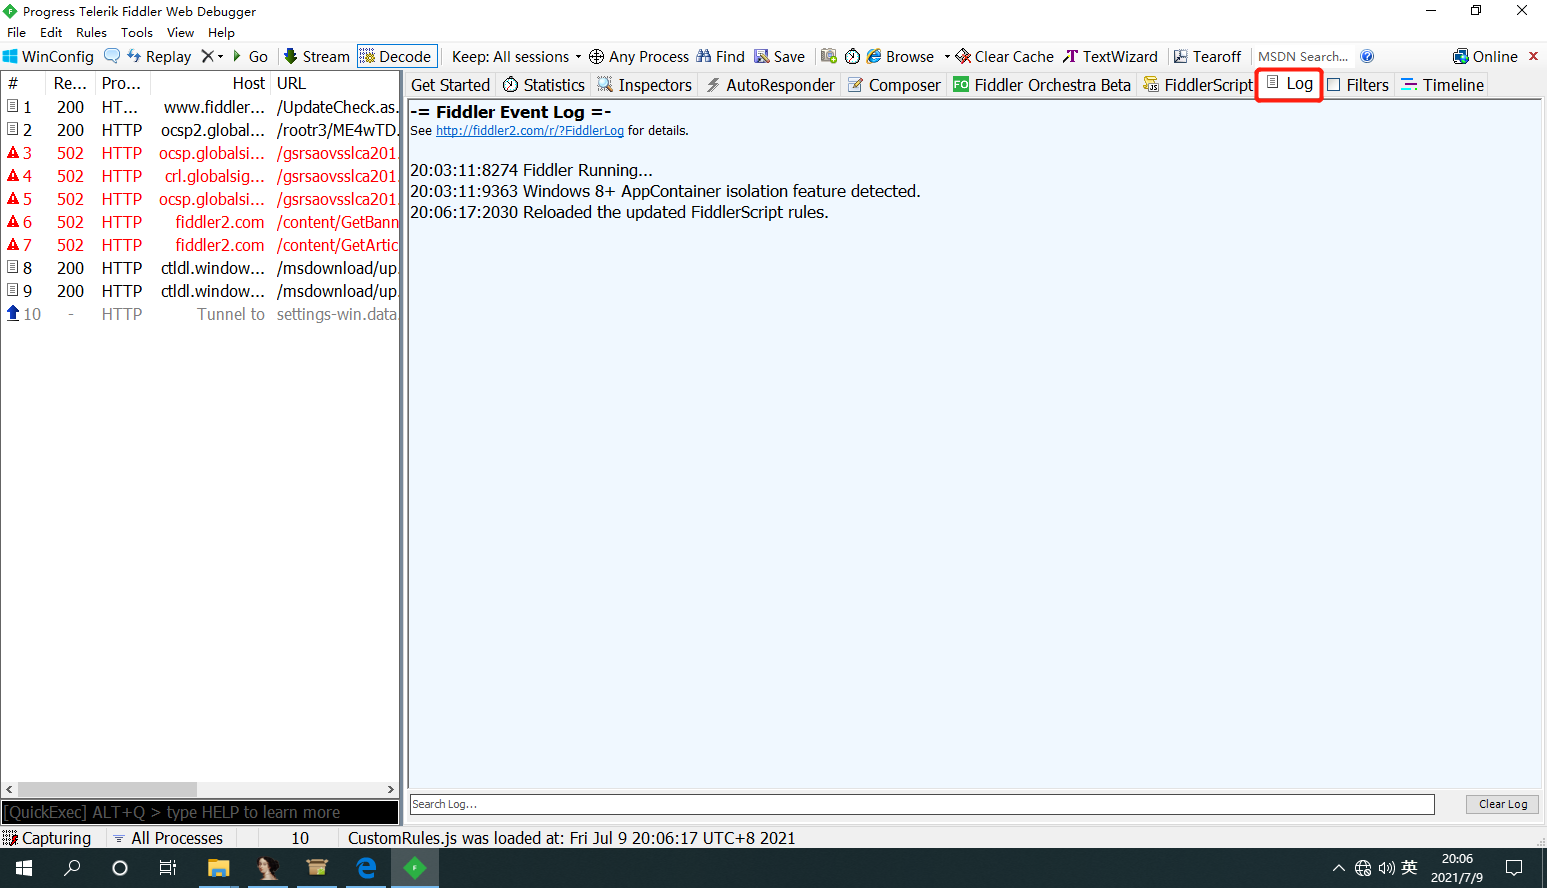Image resolution: width=1547 pixels, height=888 pixels.
Task: Open the Remove sessions X dropdown arrow
Action: pyautogui.click(x=220, y=57)
